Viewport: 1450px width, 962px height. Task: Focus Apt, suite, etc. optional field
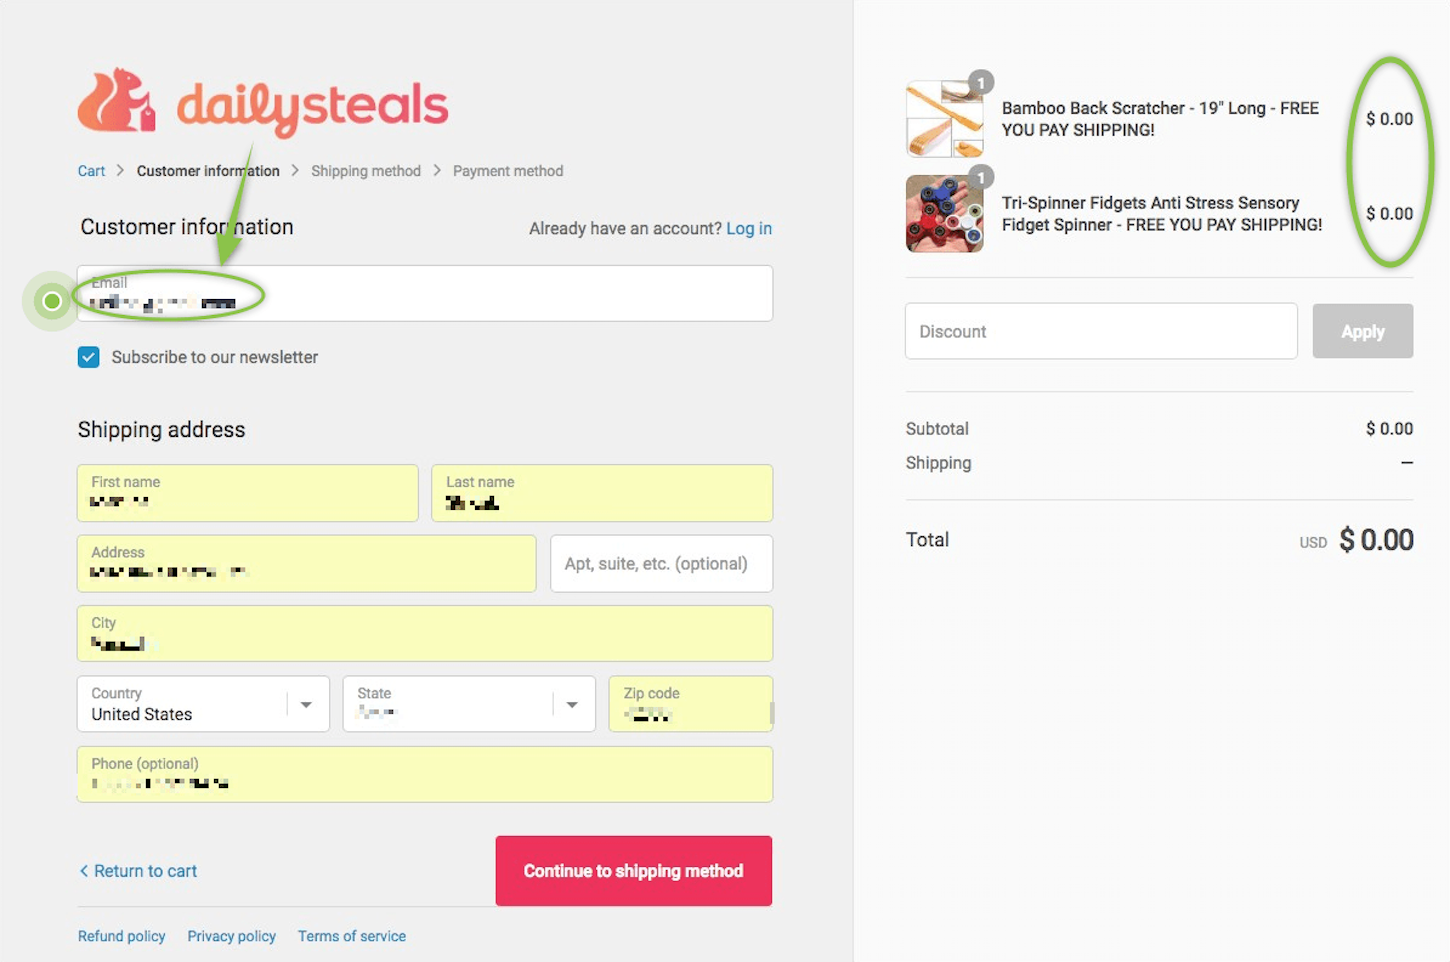662,563
